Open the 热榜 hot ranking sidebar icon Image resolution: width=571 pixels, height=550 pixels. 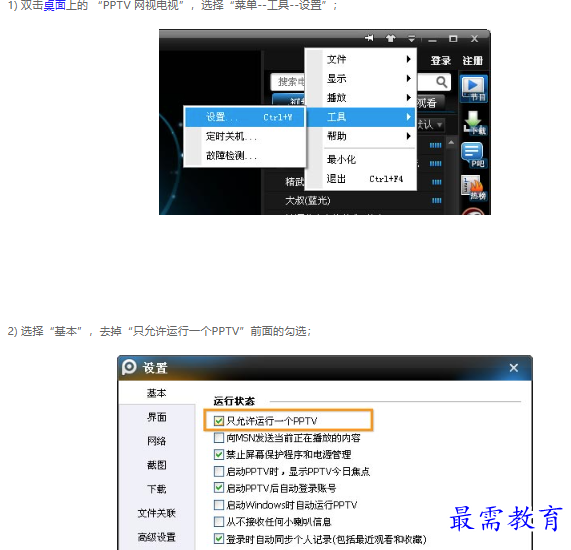tap(473, 187)
